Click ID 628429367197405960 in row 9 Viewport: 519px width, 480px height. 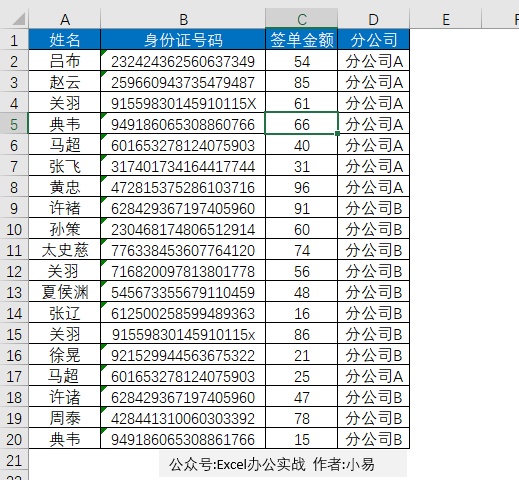tap(183, 208)
